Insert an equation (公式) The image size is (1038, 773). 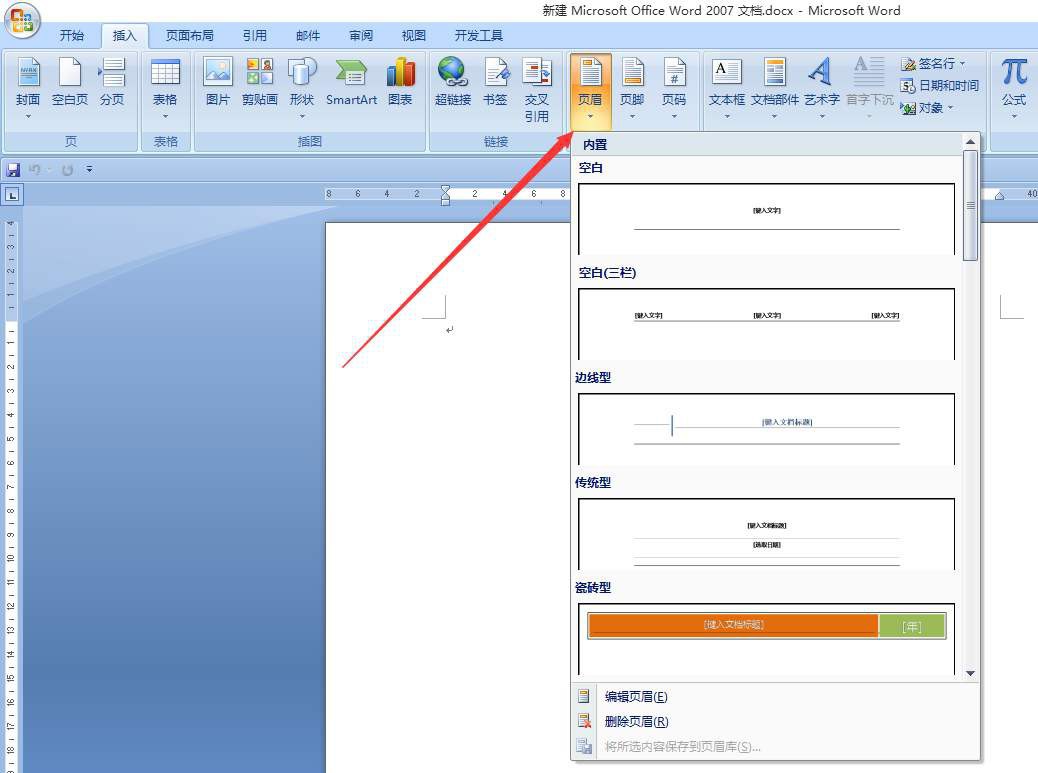click(1014, 89)
